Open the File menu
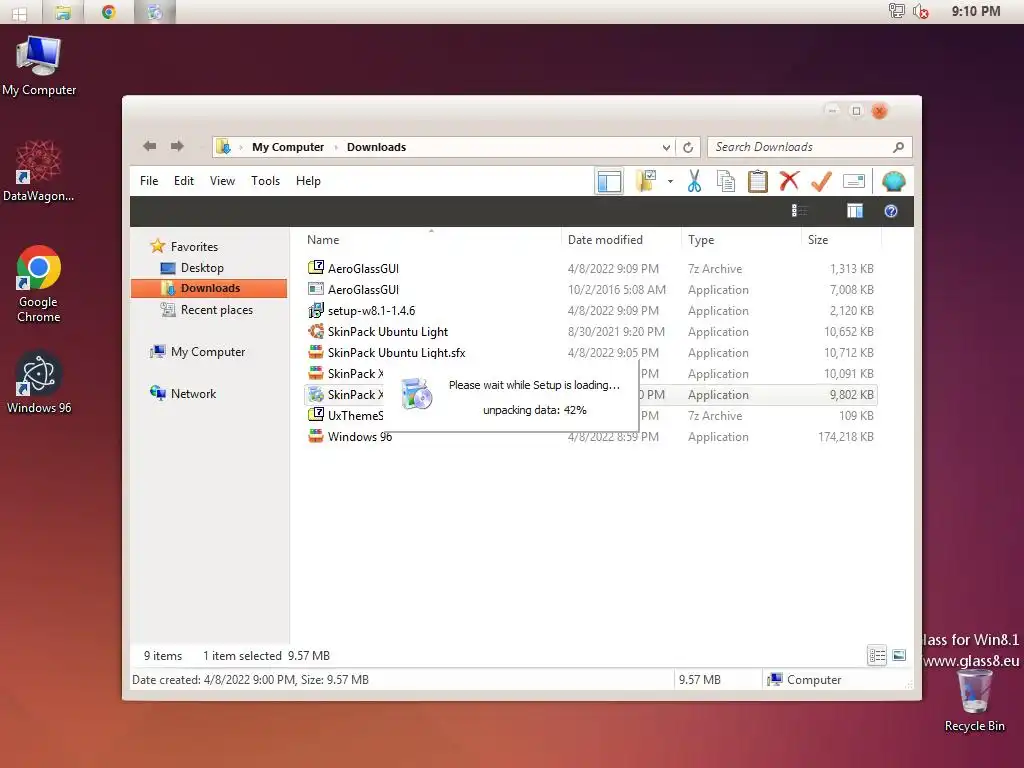Image resolution: width=1024 pixels, height=768 pixels. pos(149,181)
